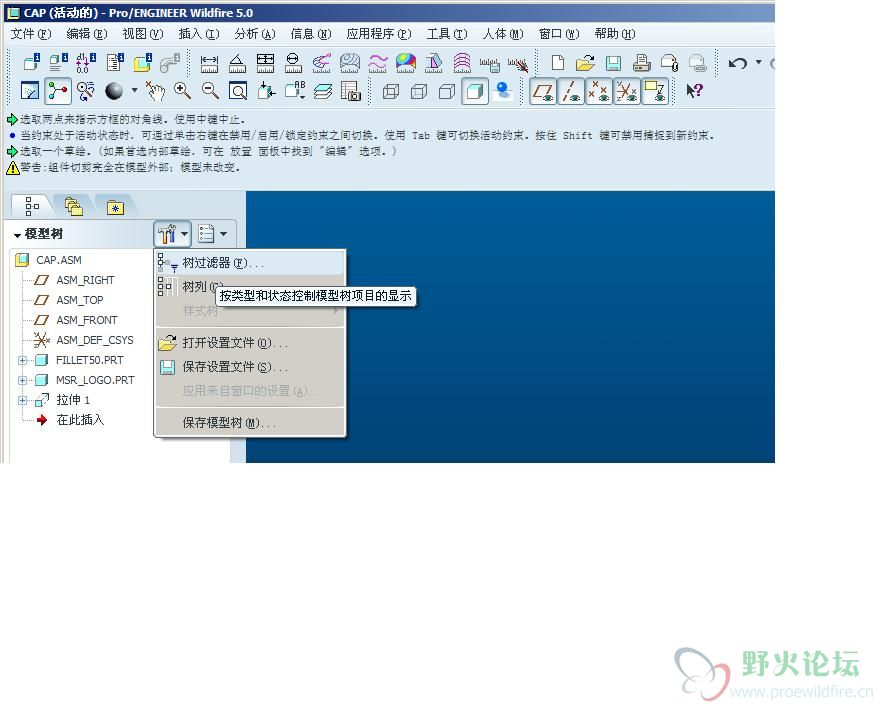Open the undo history dropdown arrow
The height and width of the screenshot is (710, 883).
(x=759, y=62)
